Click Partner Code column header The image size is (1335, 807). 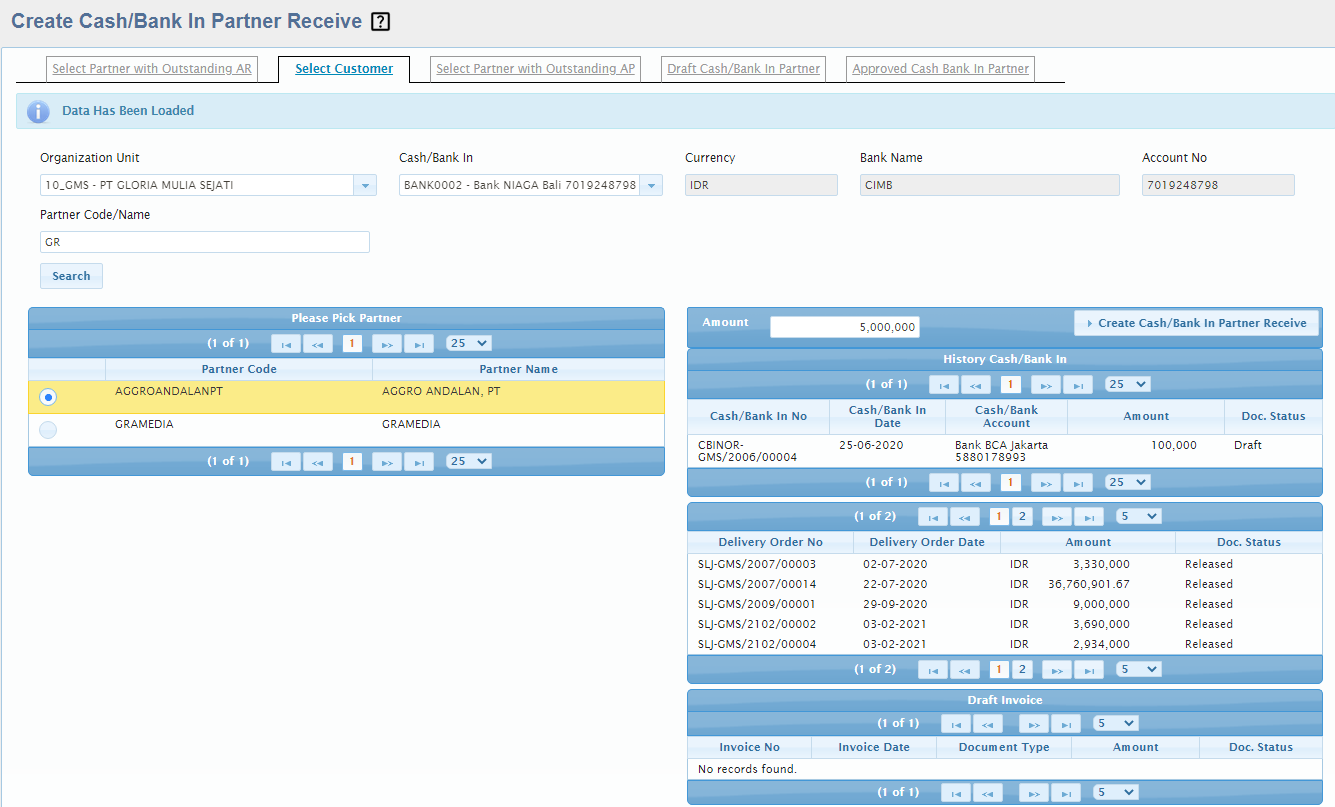pyautogui.click(x=239, y=369)
